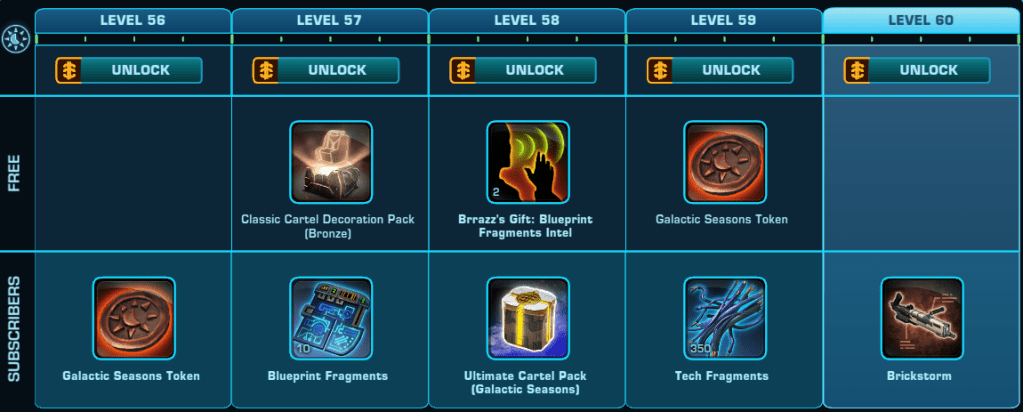Click the progress bar under Level 57
This screenshot has height=412, width=1023.
coord(330,39)
